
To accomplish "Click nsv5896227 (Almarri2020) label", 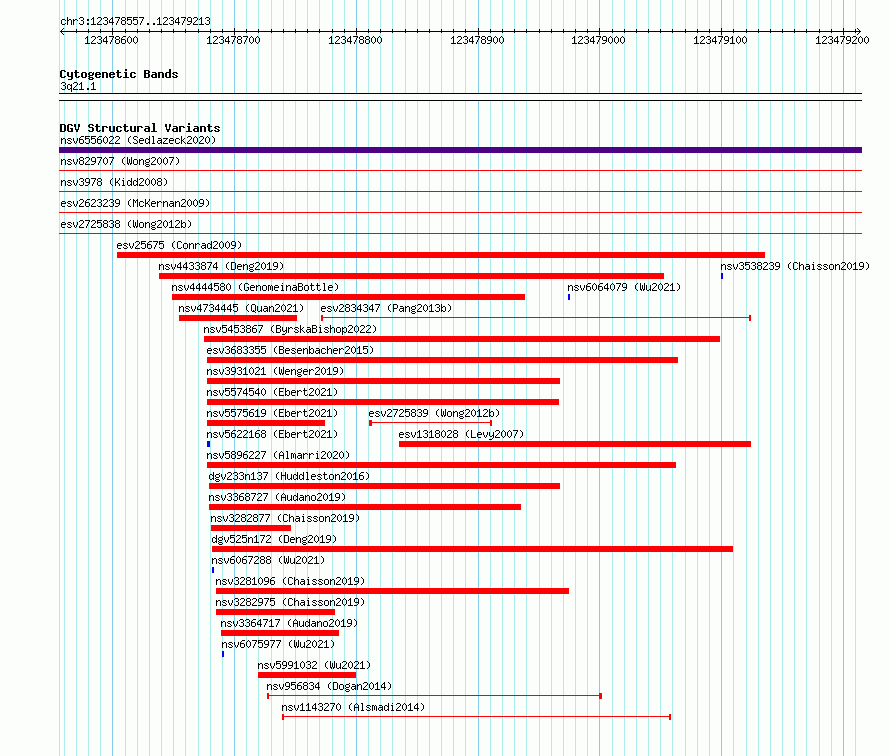I will tap(278, 455).
